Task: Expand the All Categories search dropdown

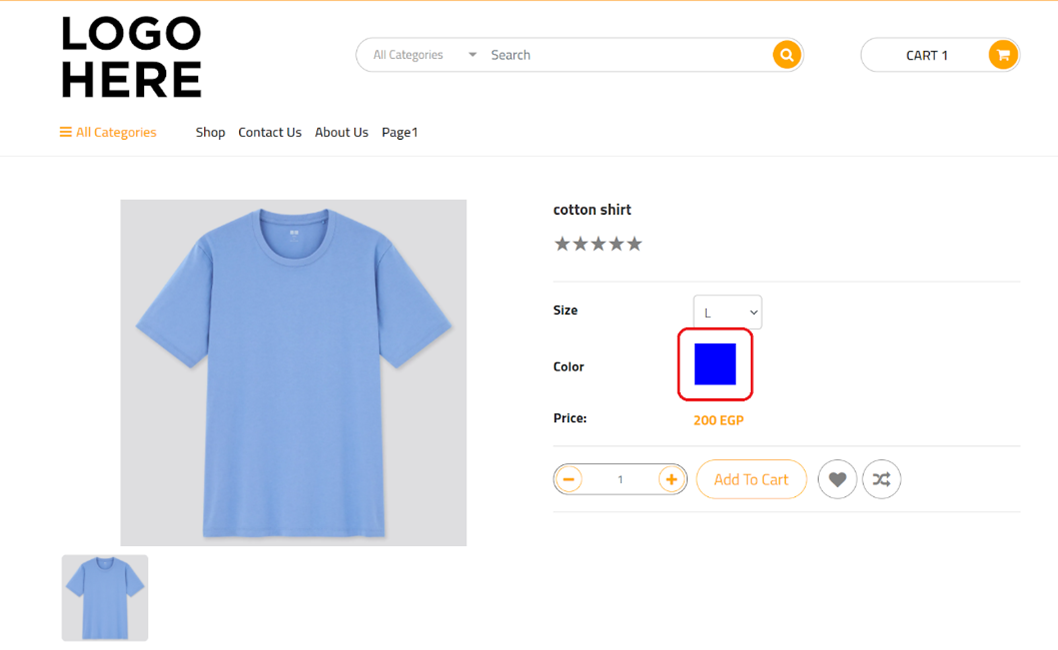Action: tap(425, 55)
